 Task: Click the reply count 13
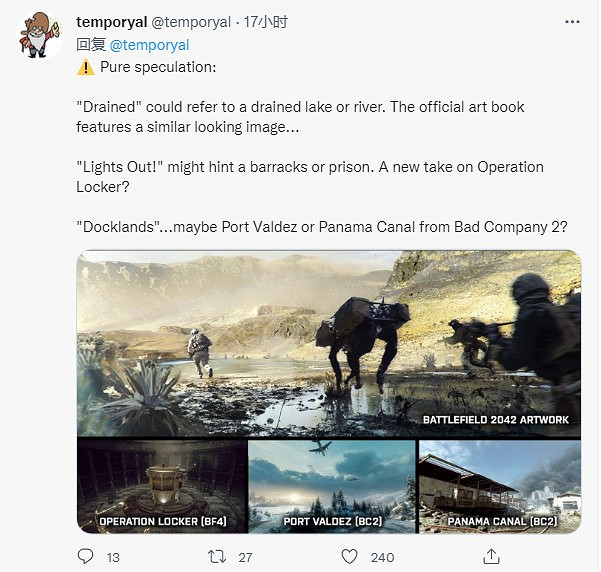[113, 557]
